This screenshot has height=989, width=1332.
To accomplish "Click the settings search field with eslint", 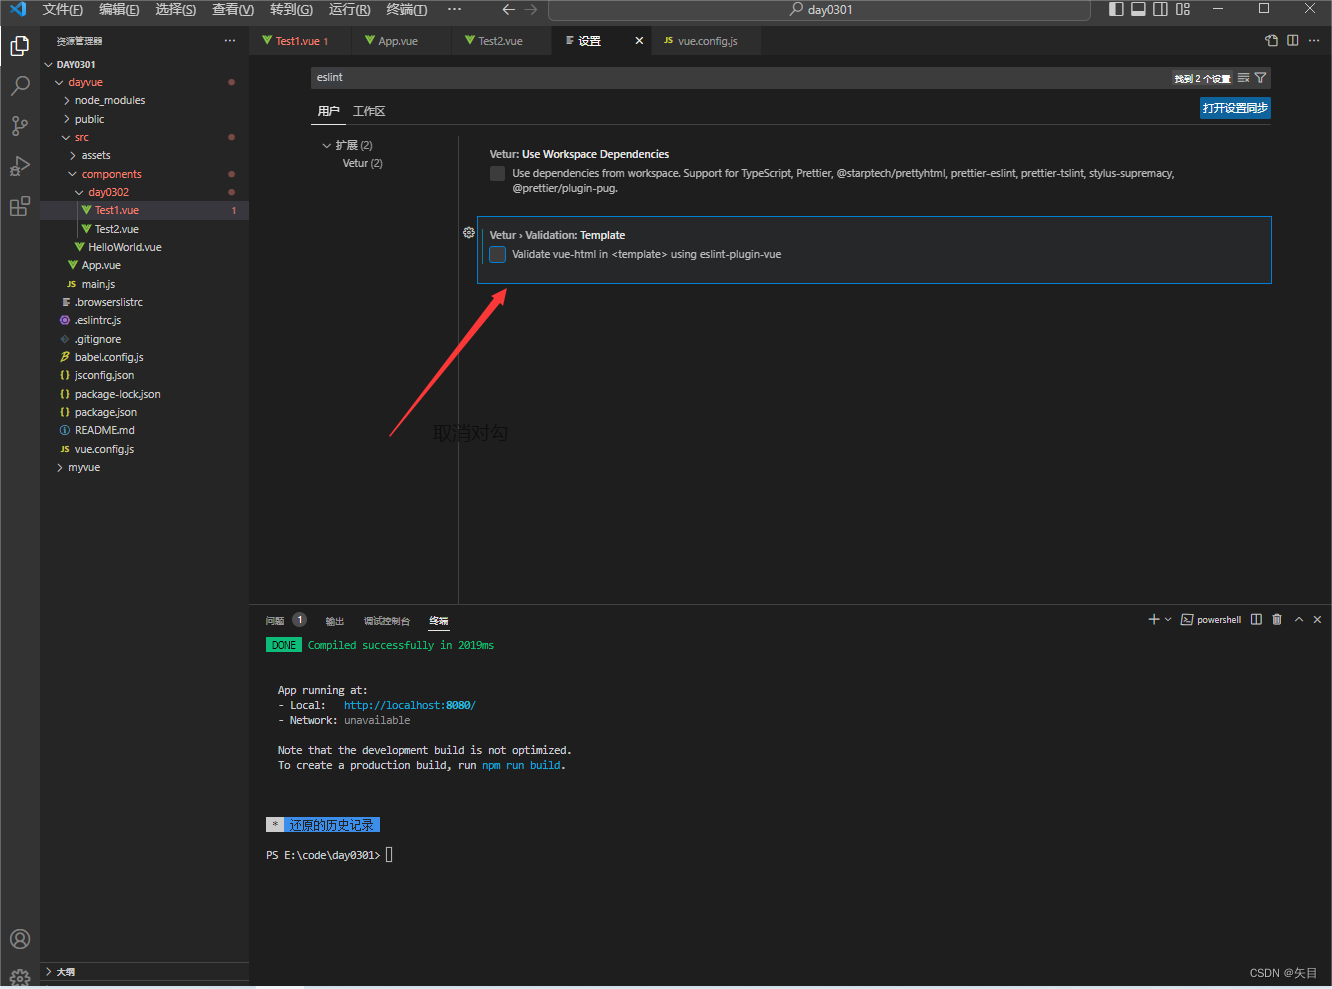I will (740, 78).
